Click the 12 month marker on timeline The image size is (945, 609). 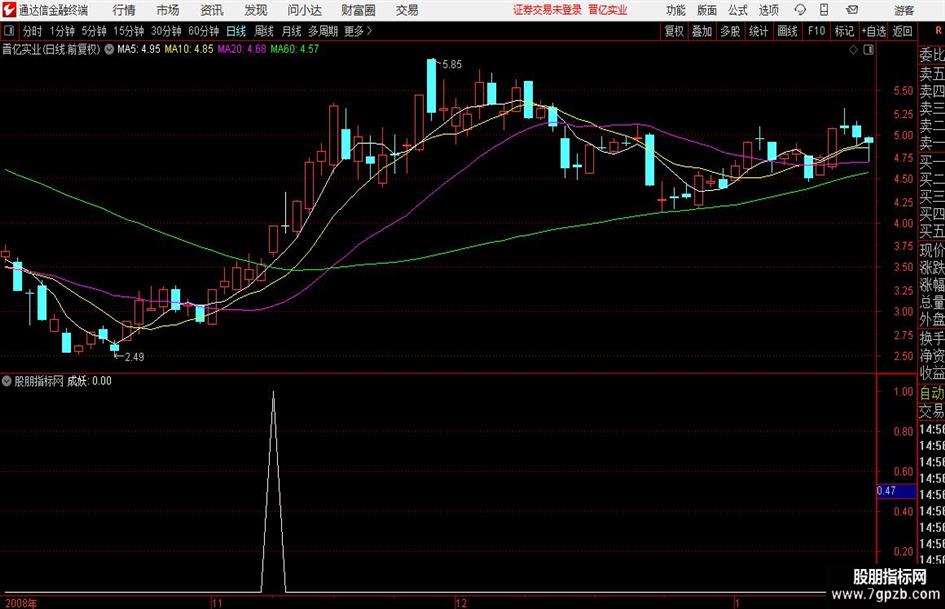click(460, 603)
